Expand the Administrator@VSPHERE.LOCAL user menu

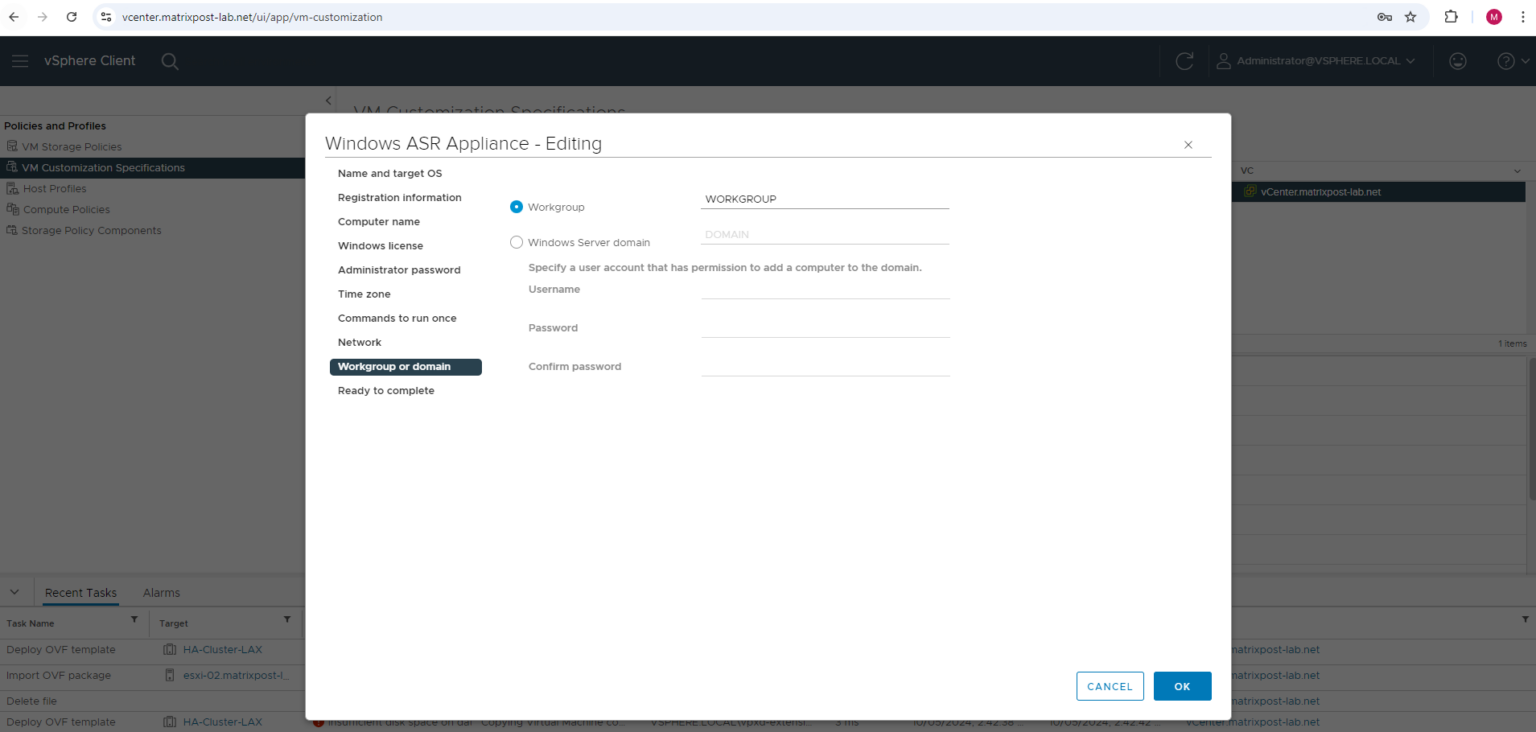(x=1315, y=60)
